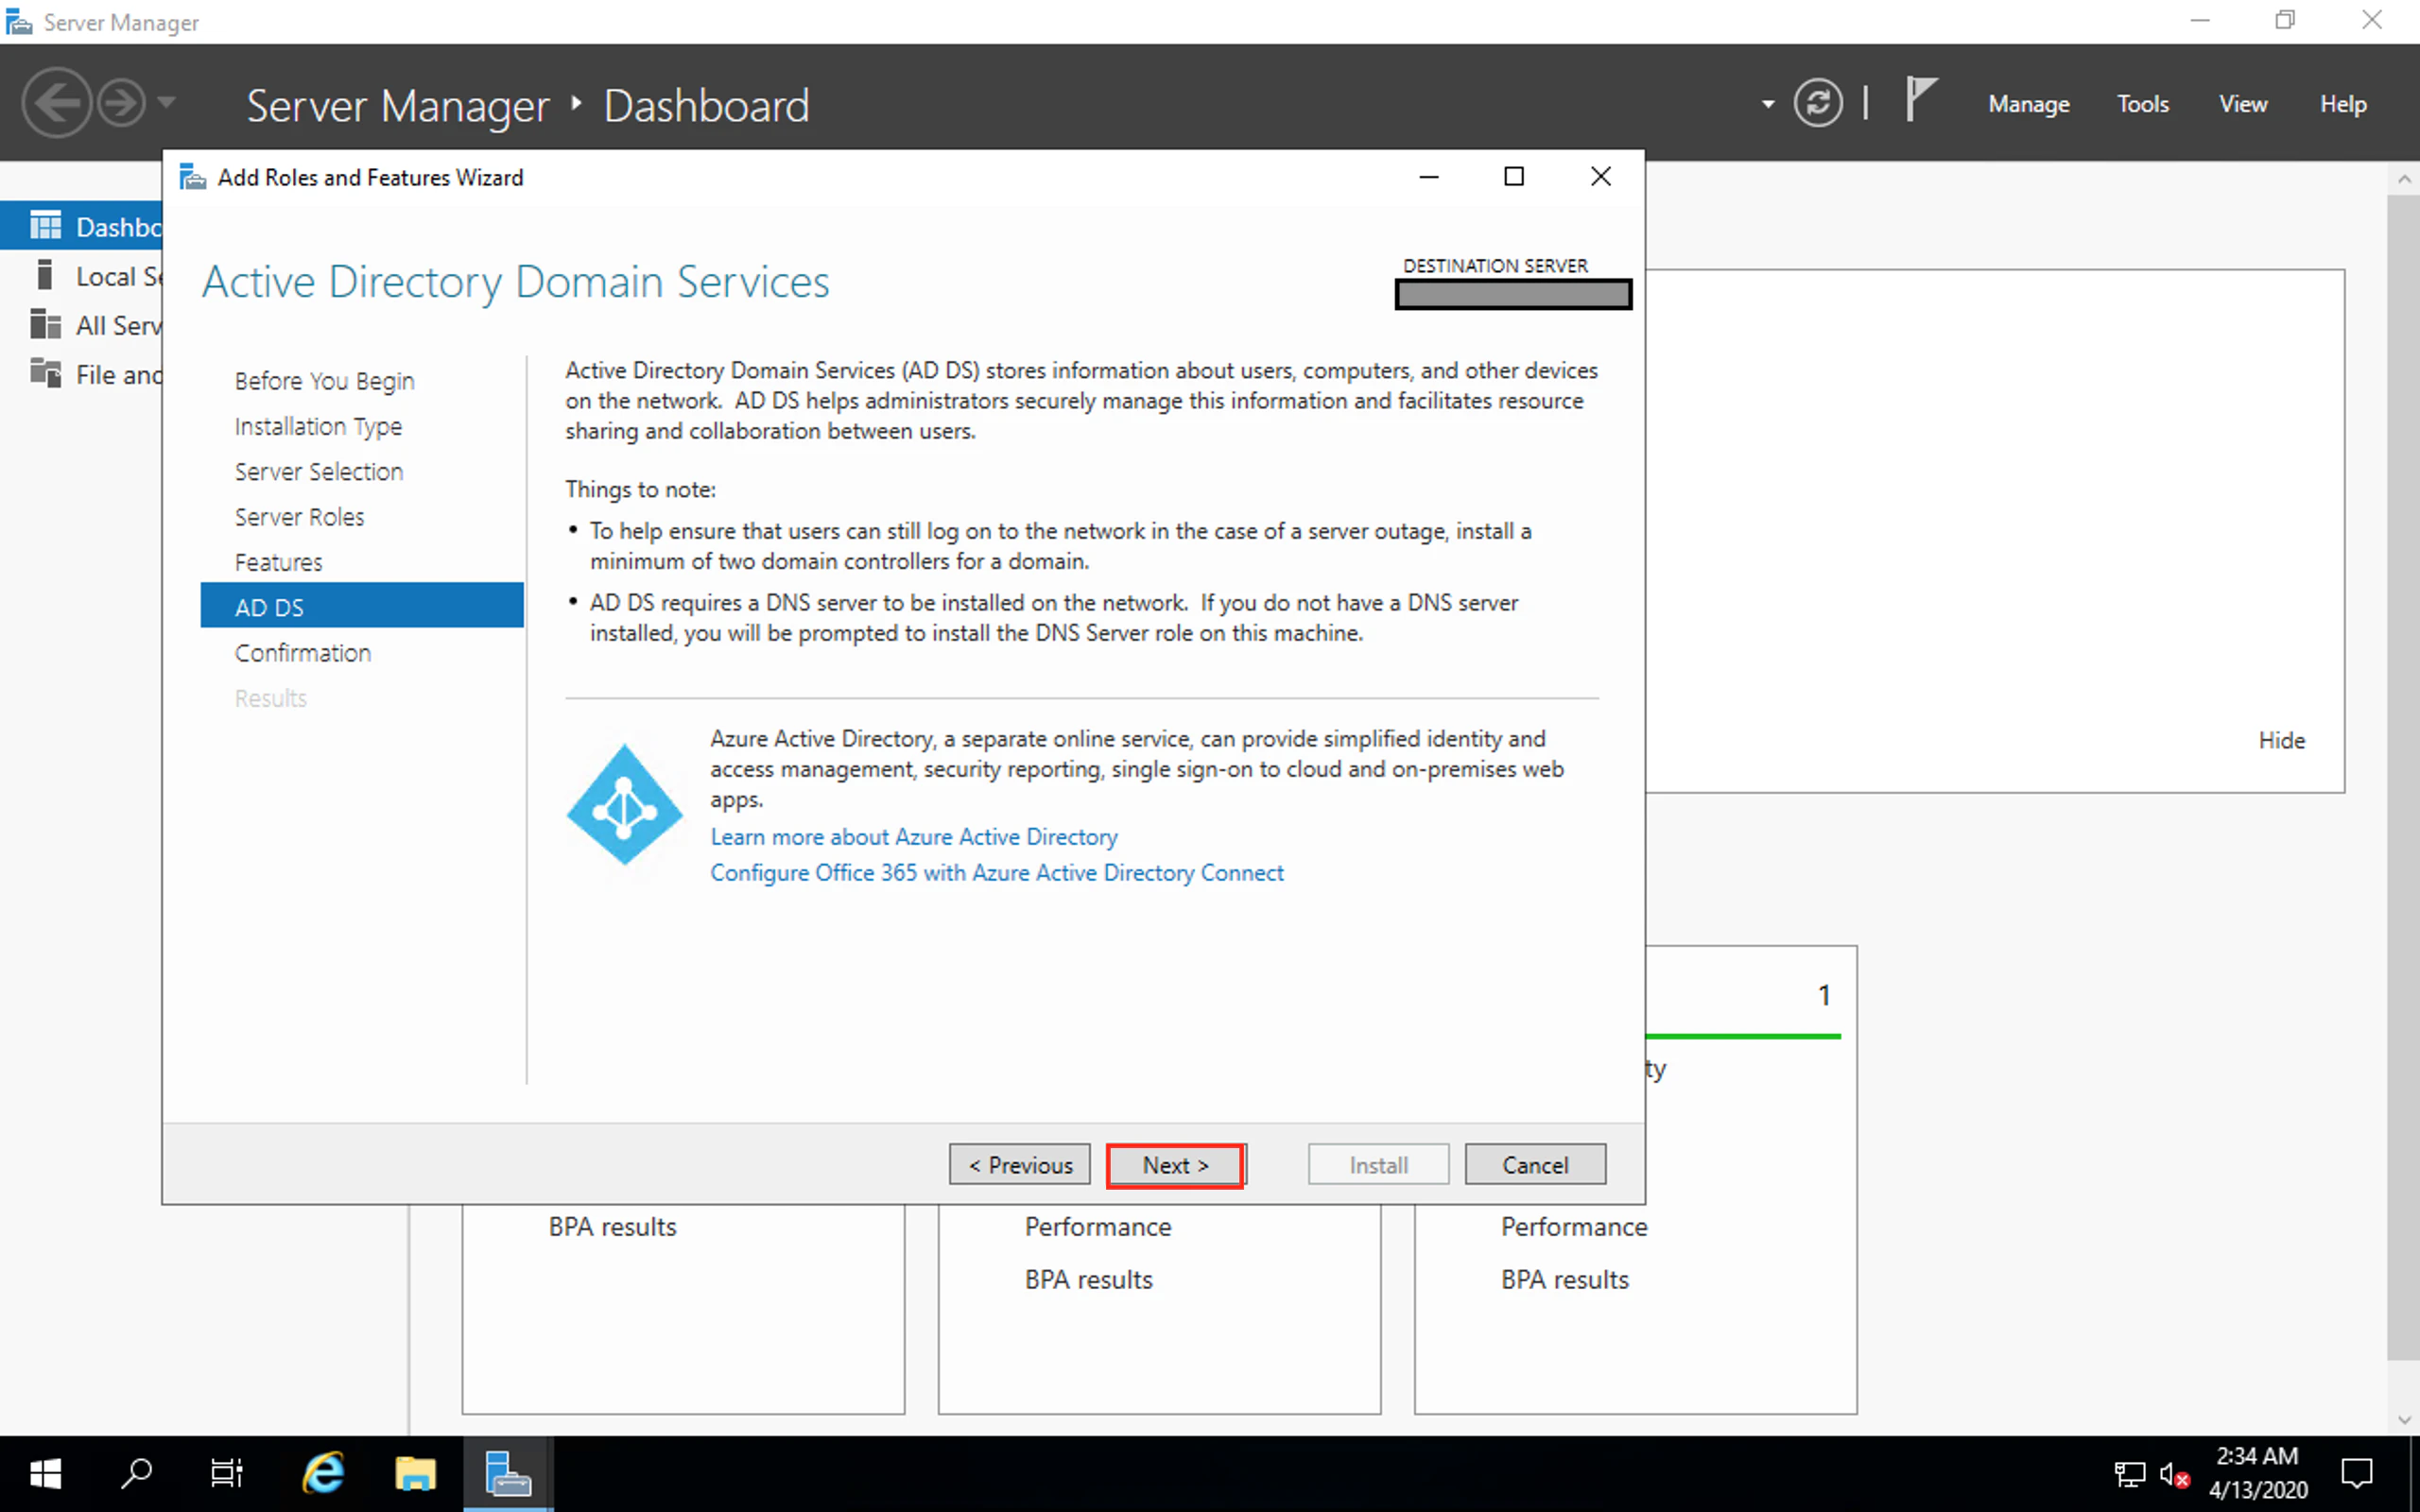Click Performance in the right server tile
Viewport: 2420px width, 1512px height.
click(x=1574, y=1227)
